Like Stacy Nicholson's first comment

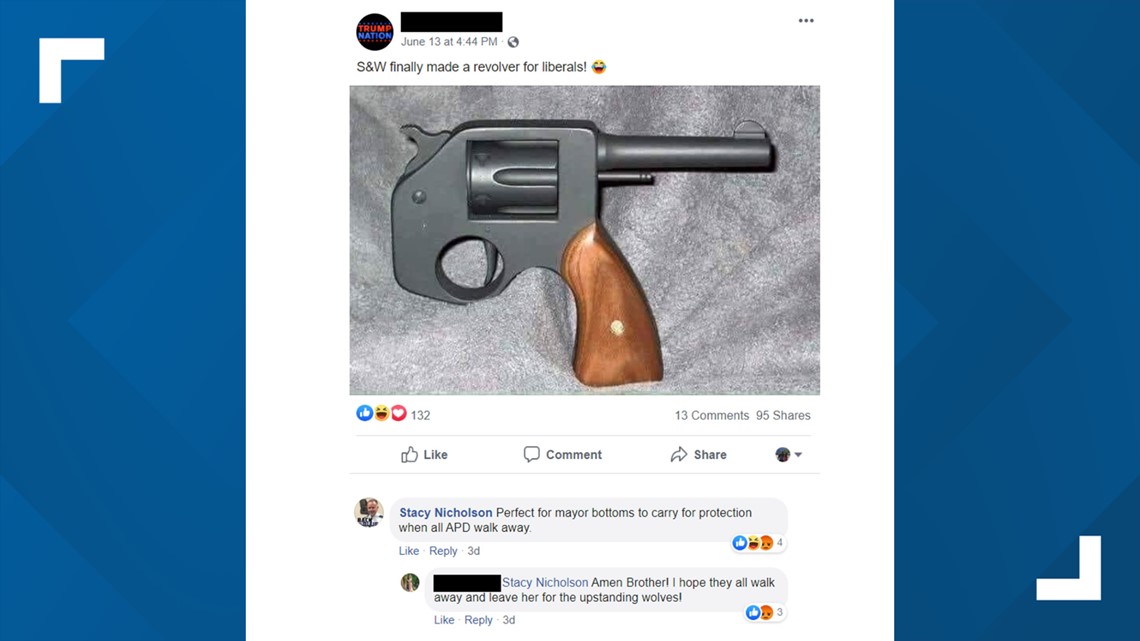[409, 551]
